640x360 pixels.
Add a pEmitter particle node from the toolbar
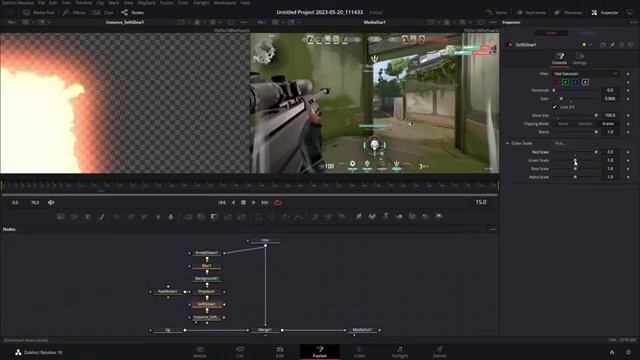315,217
